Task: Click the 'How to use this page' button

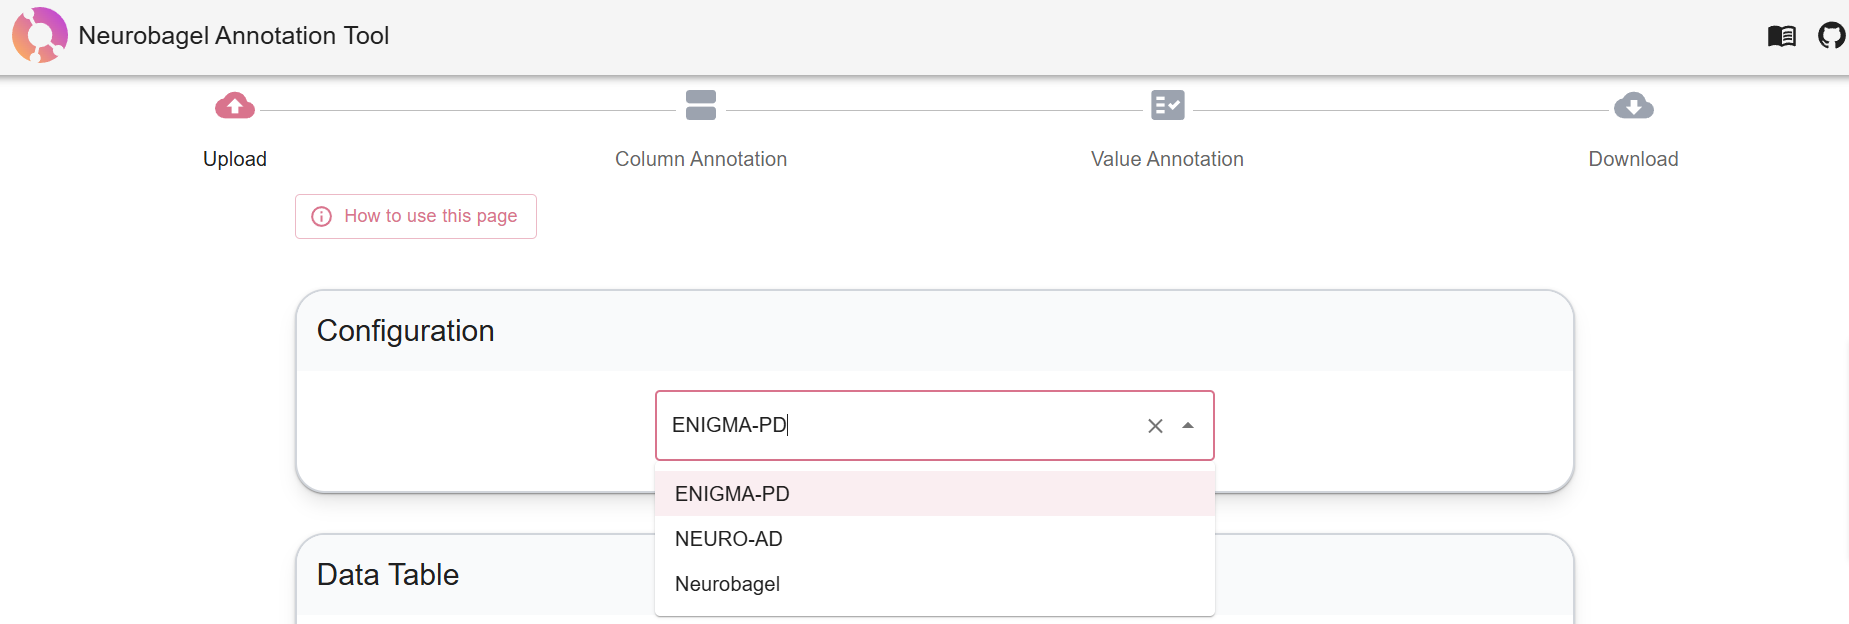Action: pos(416,216)
